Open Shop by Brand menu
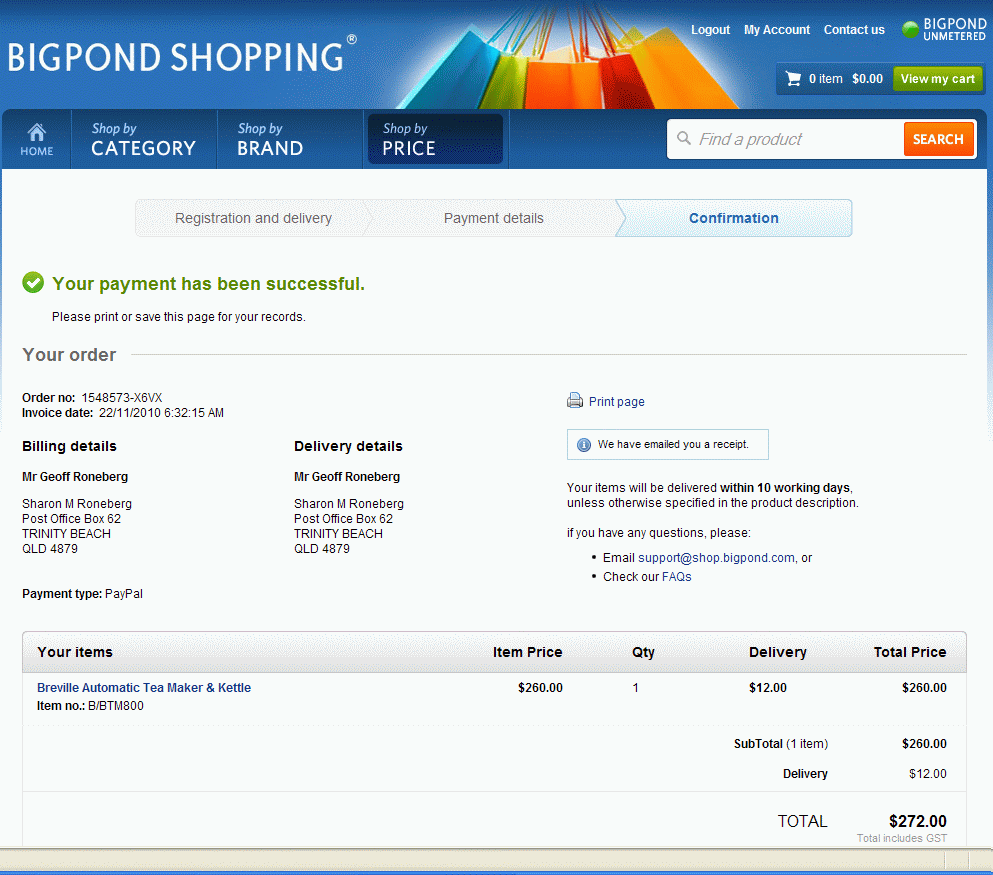This screenshot has height=875, width=993. click(289, 139)
